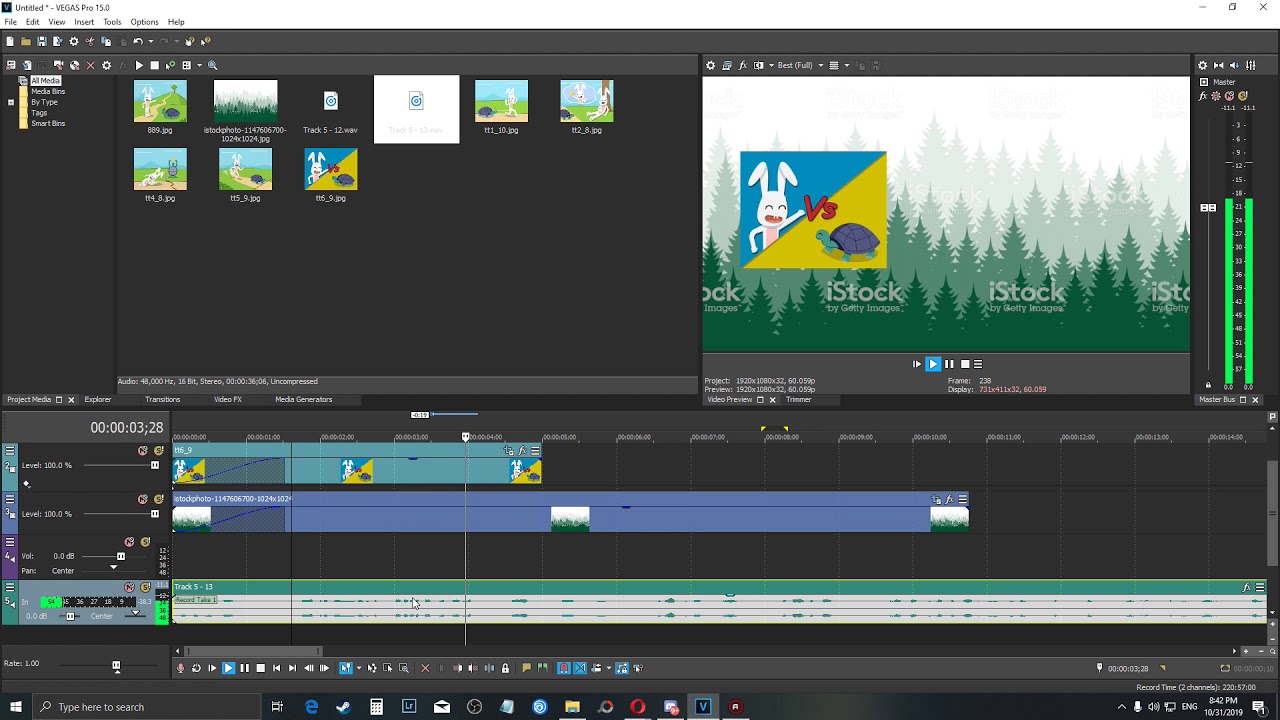Delete selected event with transport red X
This screenshot has width=1280, height=720.
(x=425, y=668)
